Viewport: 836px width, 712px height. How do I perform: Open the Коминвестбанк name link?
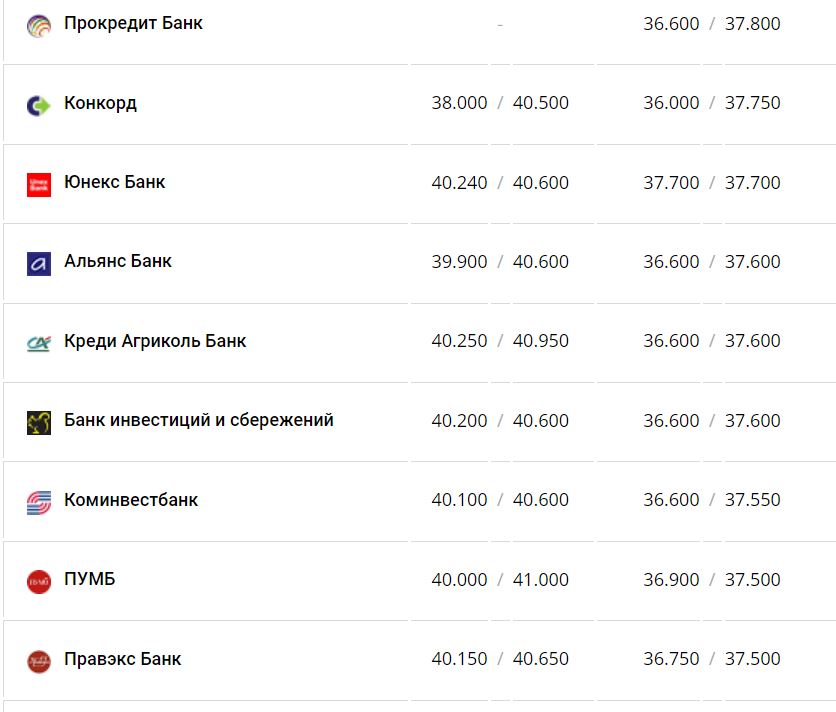coord(130,500)
